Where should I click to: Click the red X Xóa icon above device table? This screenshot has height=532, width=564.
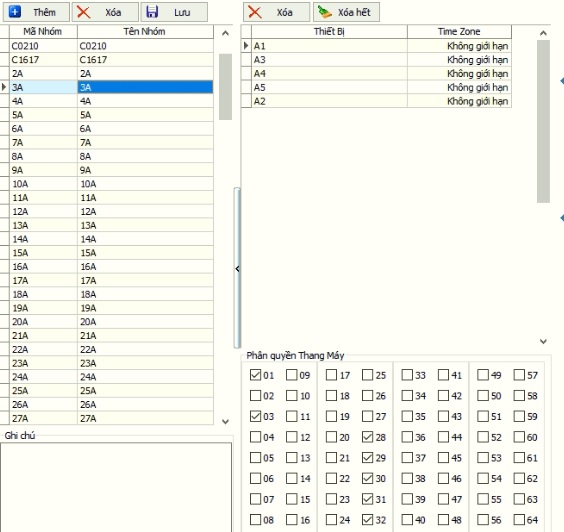(255, 12)
